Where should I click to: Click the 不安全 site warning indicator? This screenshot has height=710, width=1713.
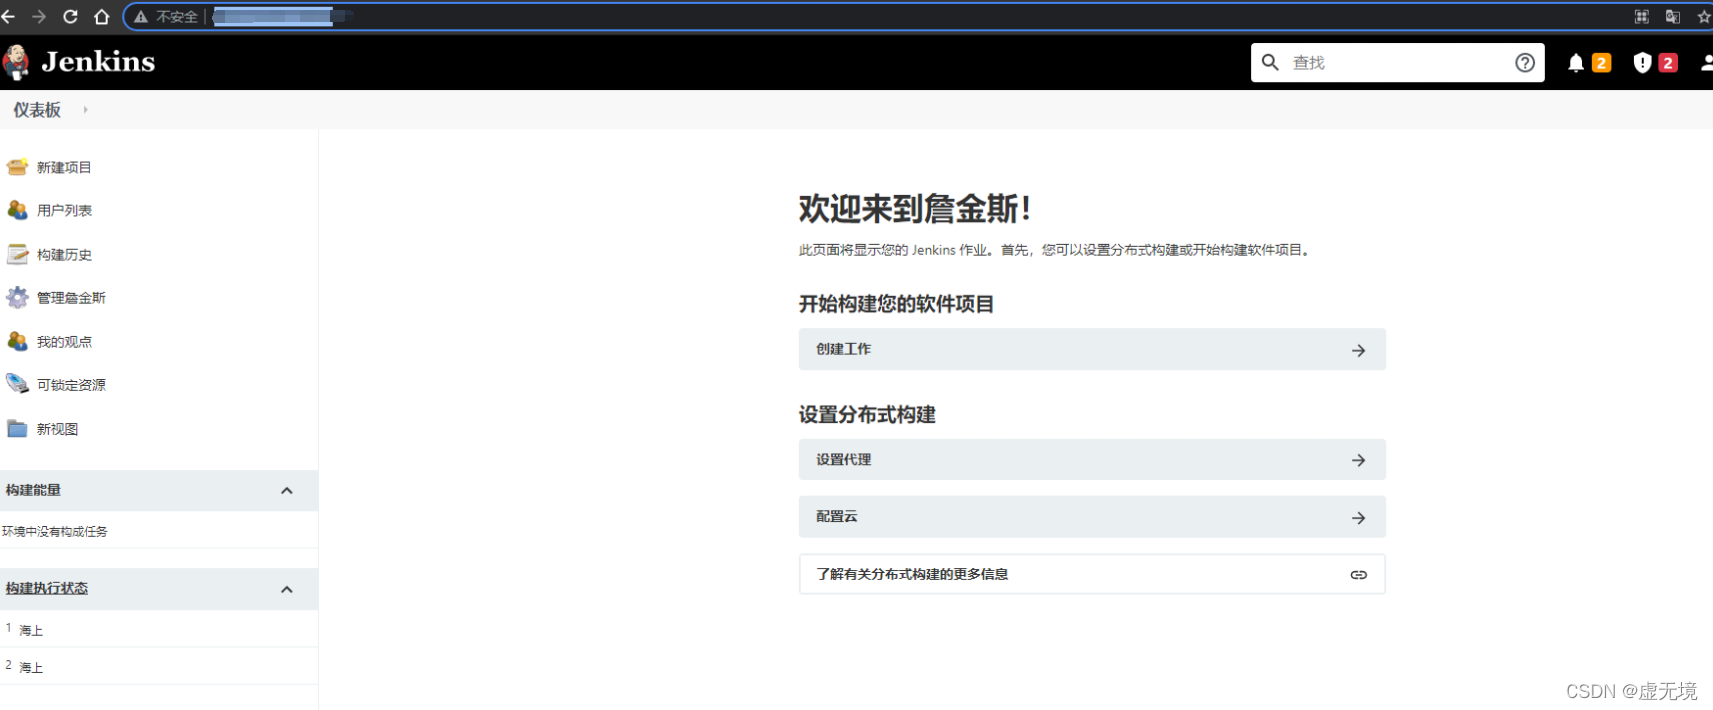[166, 16]
